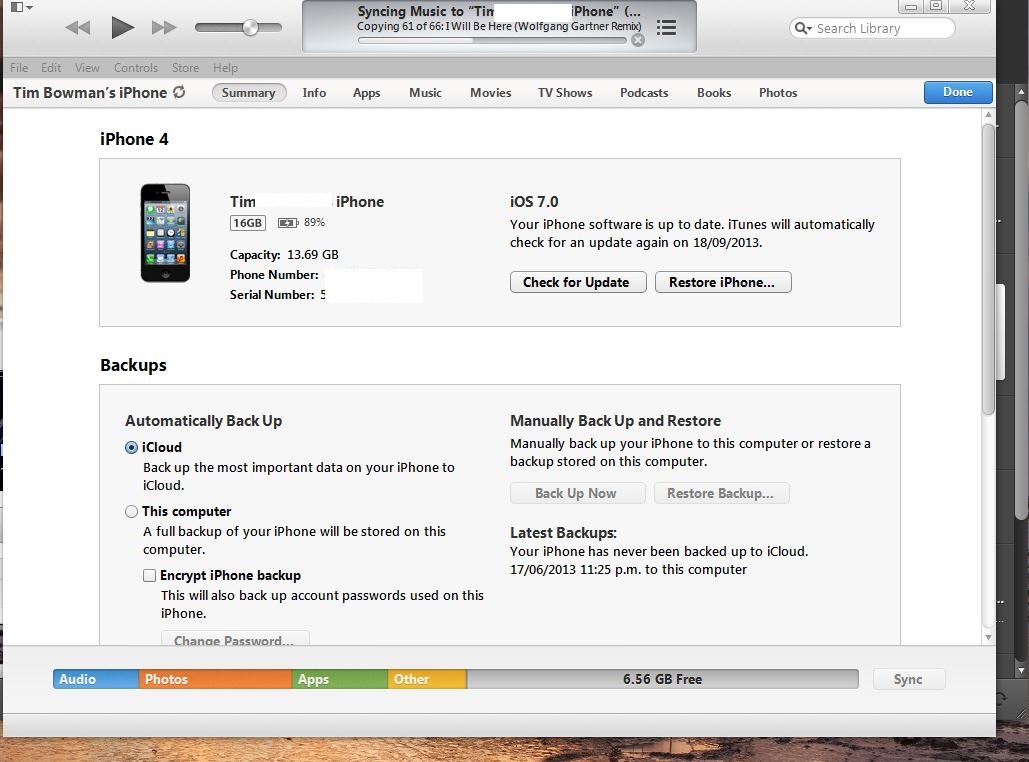Click the background window scroll down arrow
1029x762 pixels.
[x=1021, y=670]
